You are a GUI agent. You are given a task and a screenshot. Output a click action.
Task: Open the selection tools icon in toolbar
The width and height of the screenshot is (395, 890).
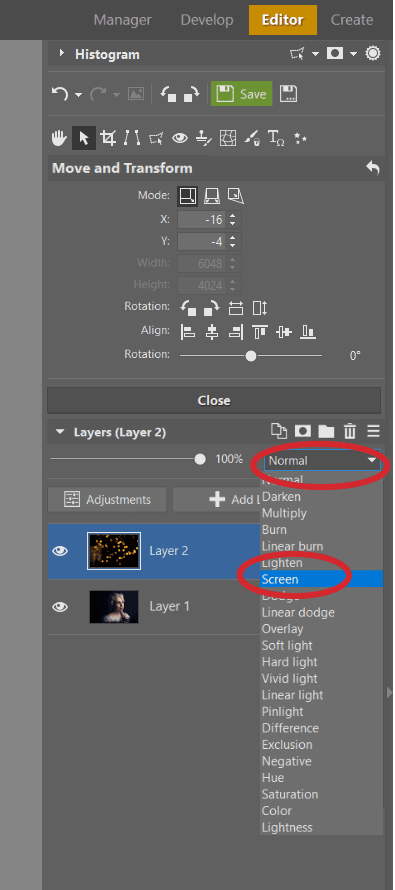pyautogui.click(x=156, y=138)
